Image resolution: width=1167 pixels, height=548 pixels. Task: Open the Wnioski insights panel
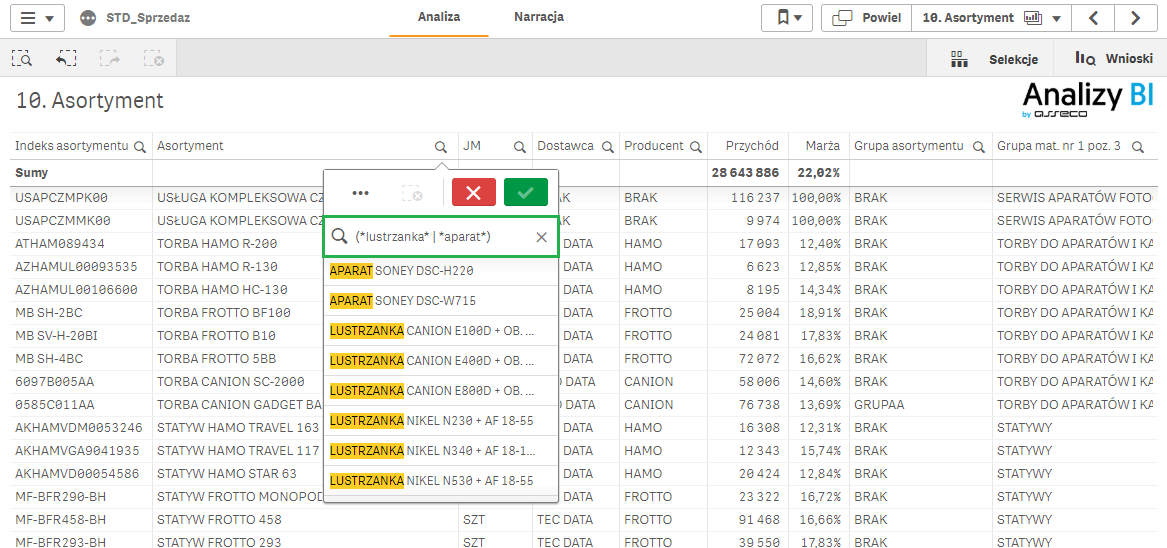pos(1113,59)
